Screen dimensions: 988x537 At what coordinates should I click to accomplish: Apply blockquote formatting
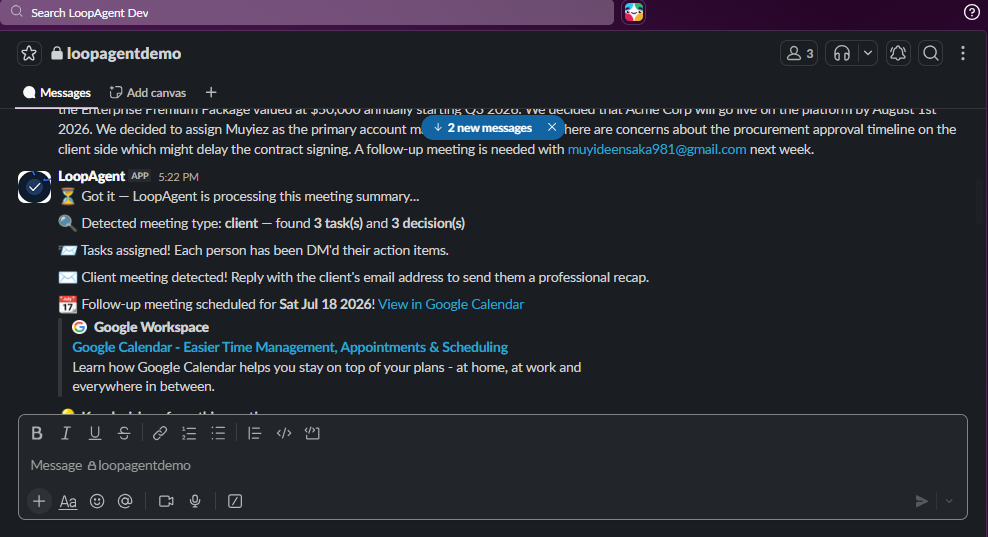[x=254, y=433]
